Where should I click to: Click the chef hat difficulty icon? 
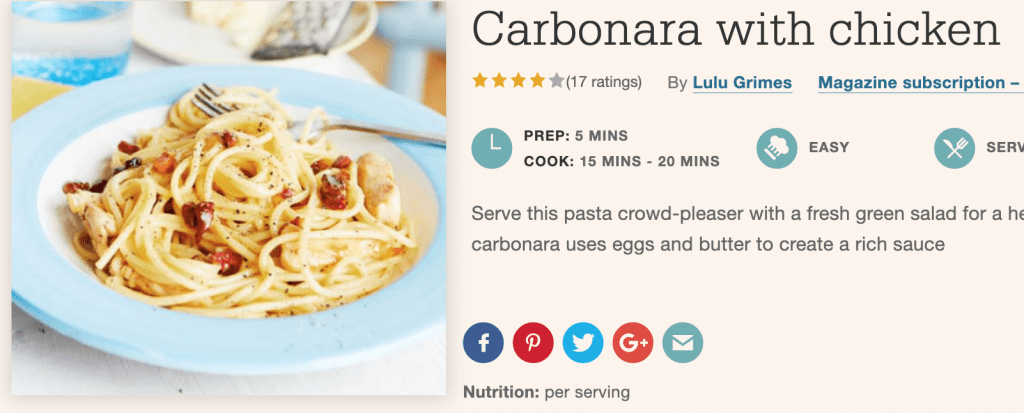pyautogui.click(x=777, y=148)
